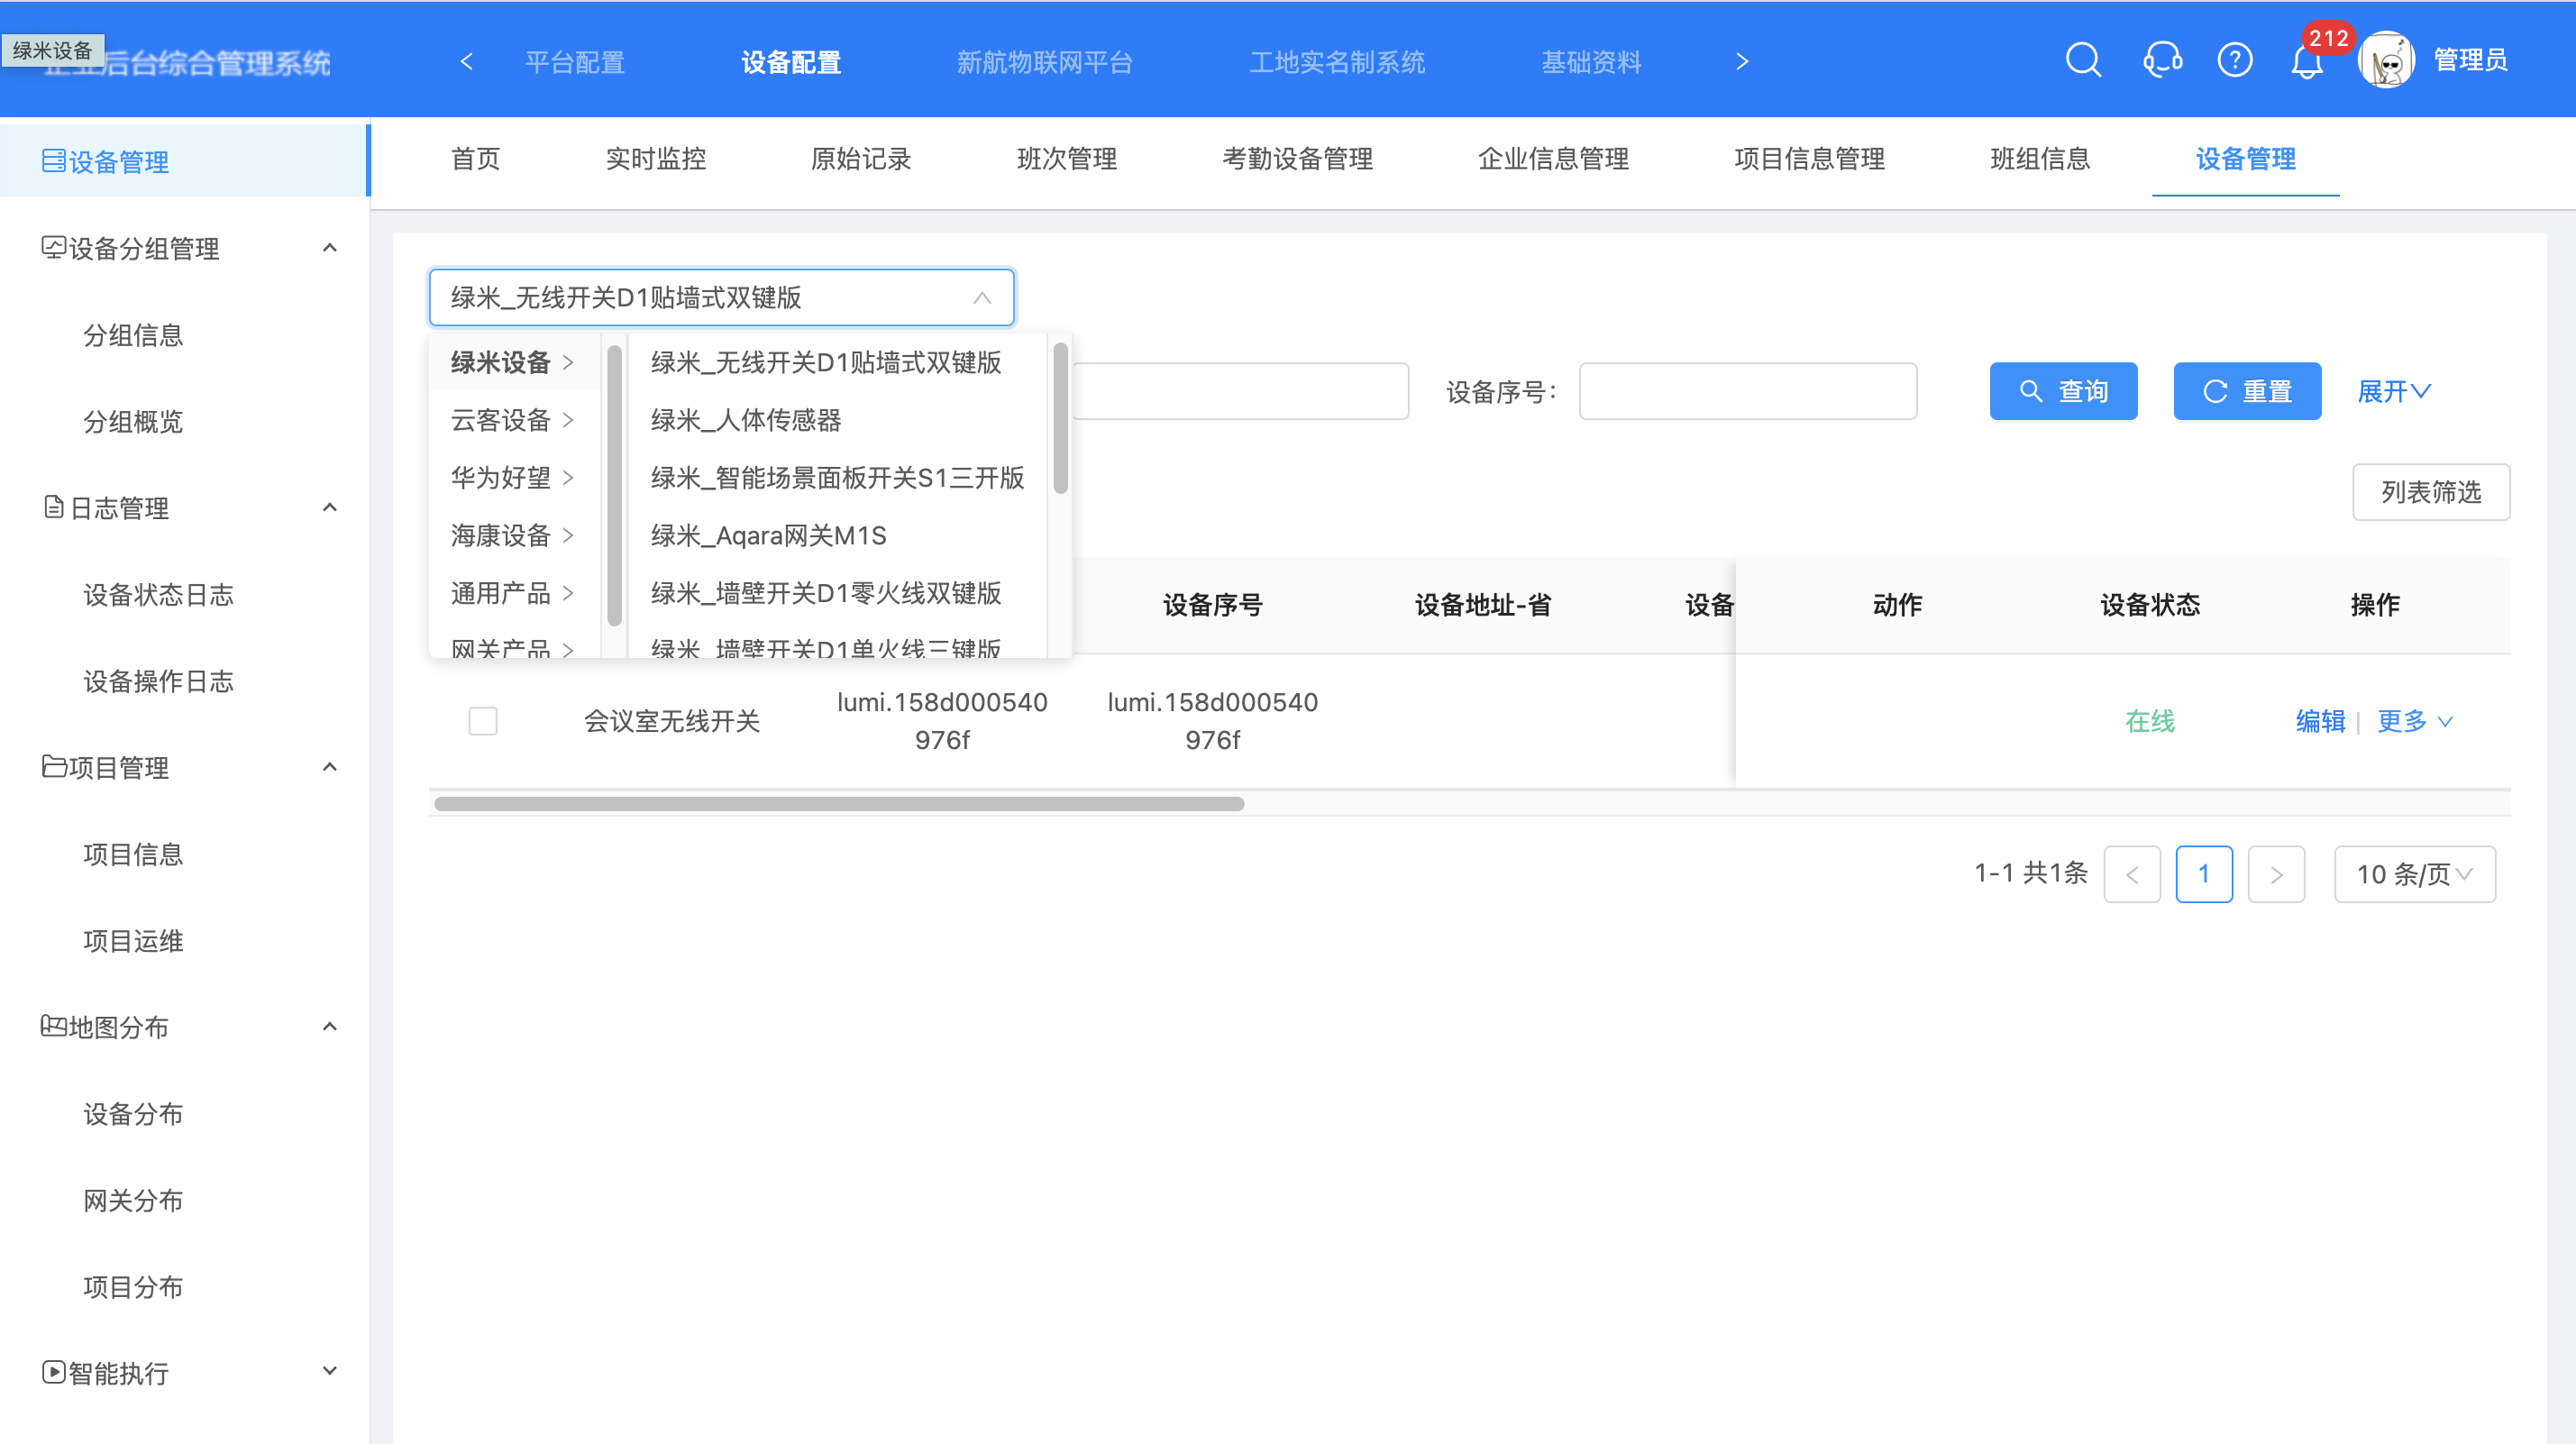Click the help question mark icon
Viewport: 2576px width, 1444px height.
click(2234, 60)
